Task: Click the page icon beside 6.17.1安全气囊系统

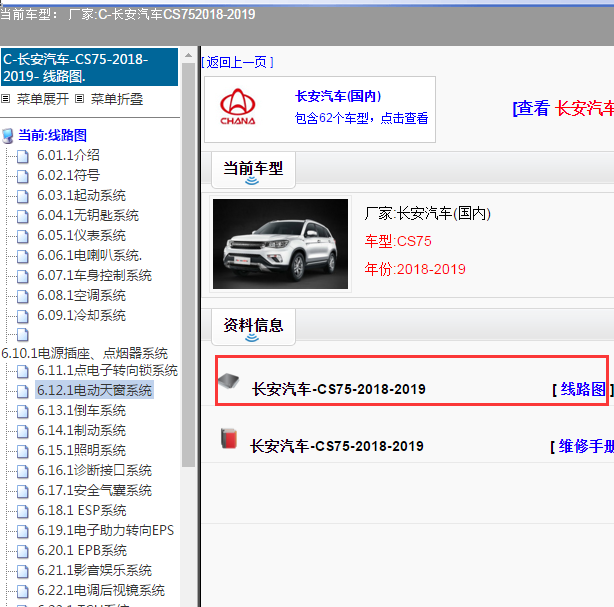Action: coord(22,491)
